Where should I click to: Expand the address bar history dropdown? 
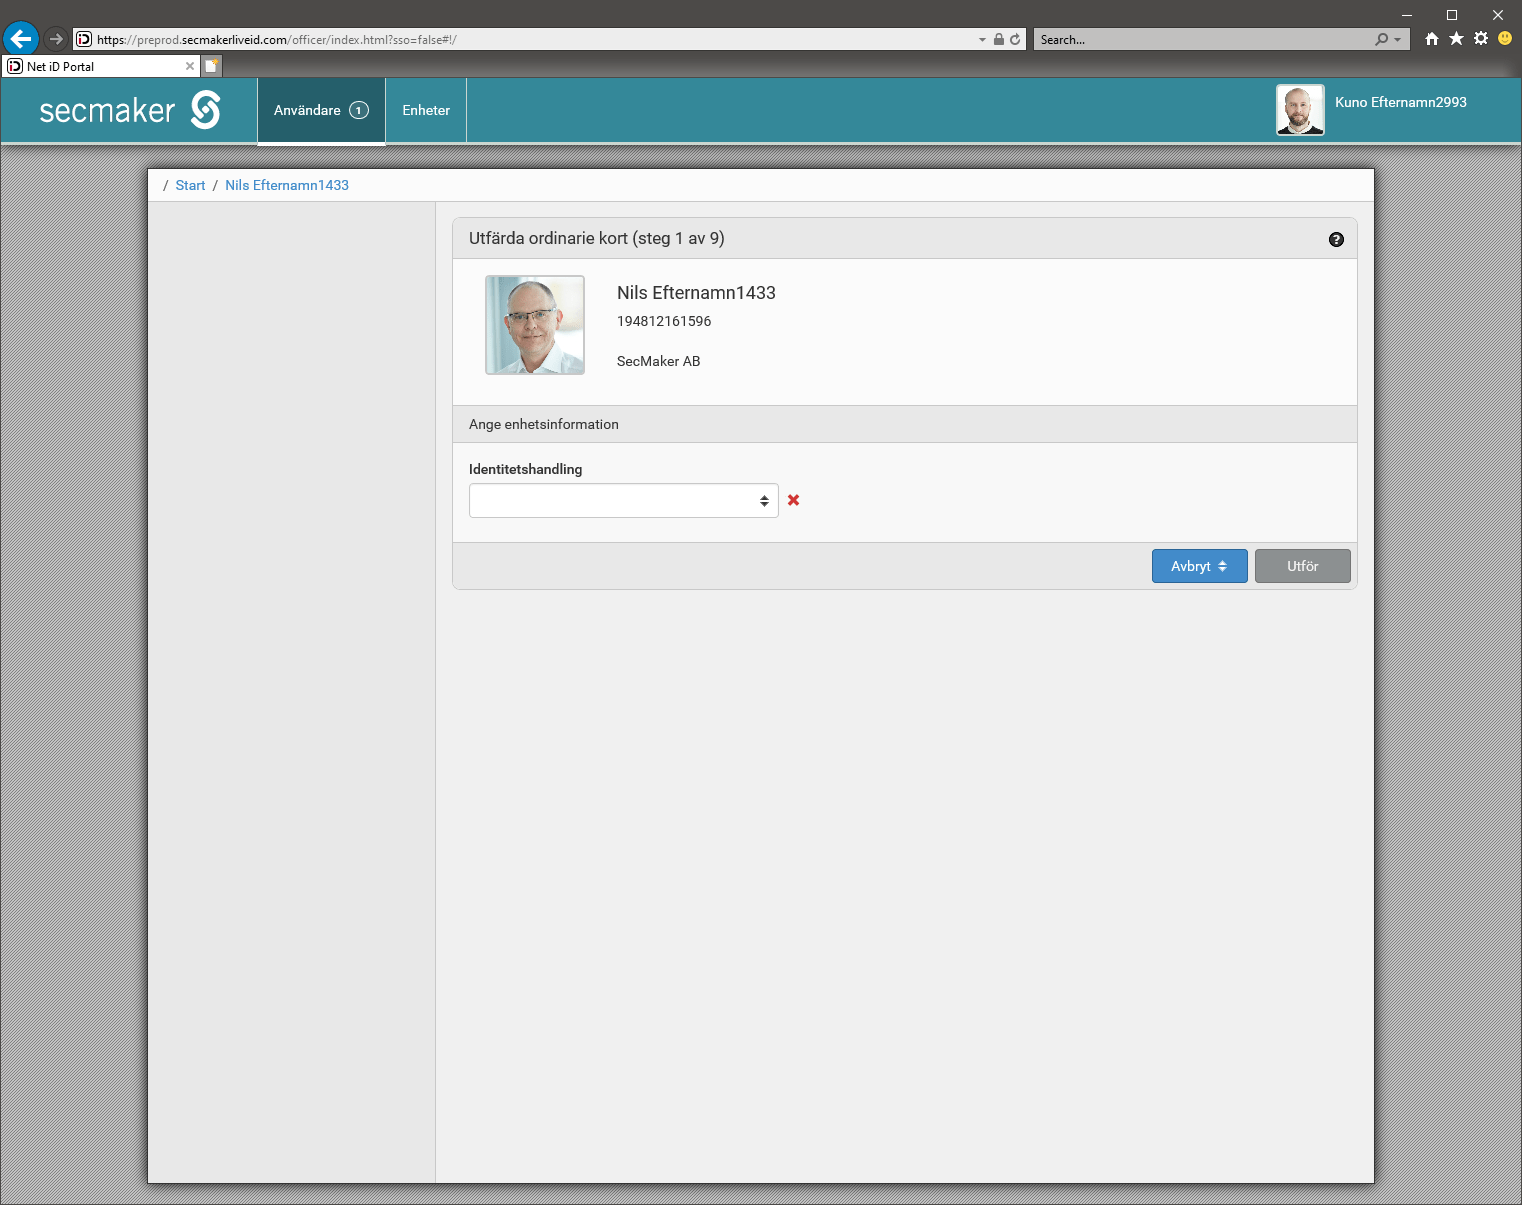(982, 40)
